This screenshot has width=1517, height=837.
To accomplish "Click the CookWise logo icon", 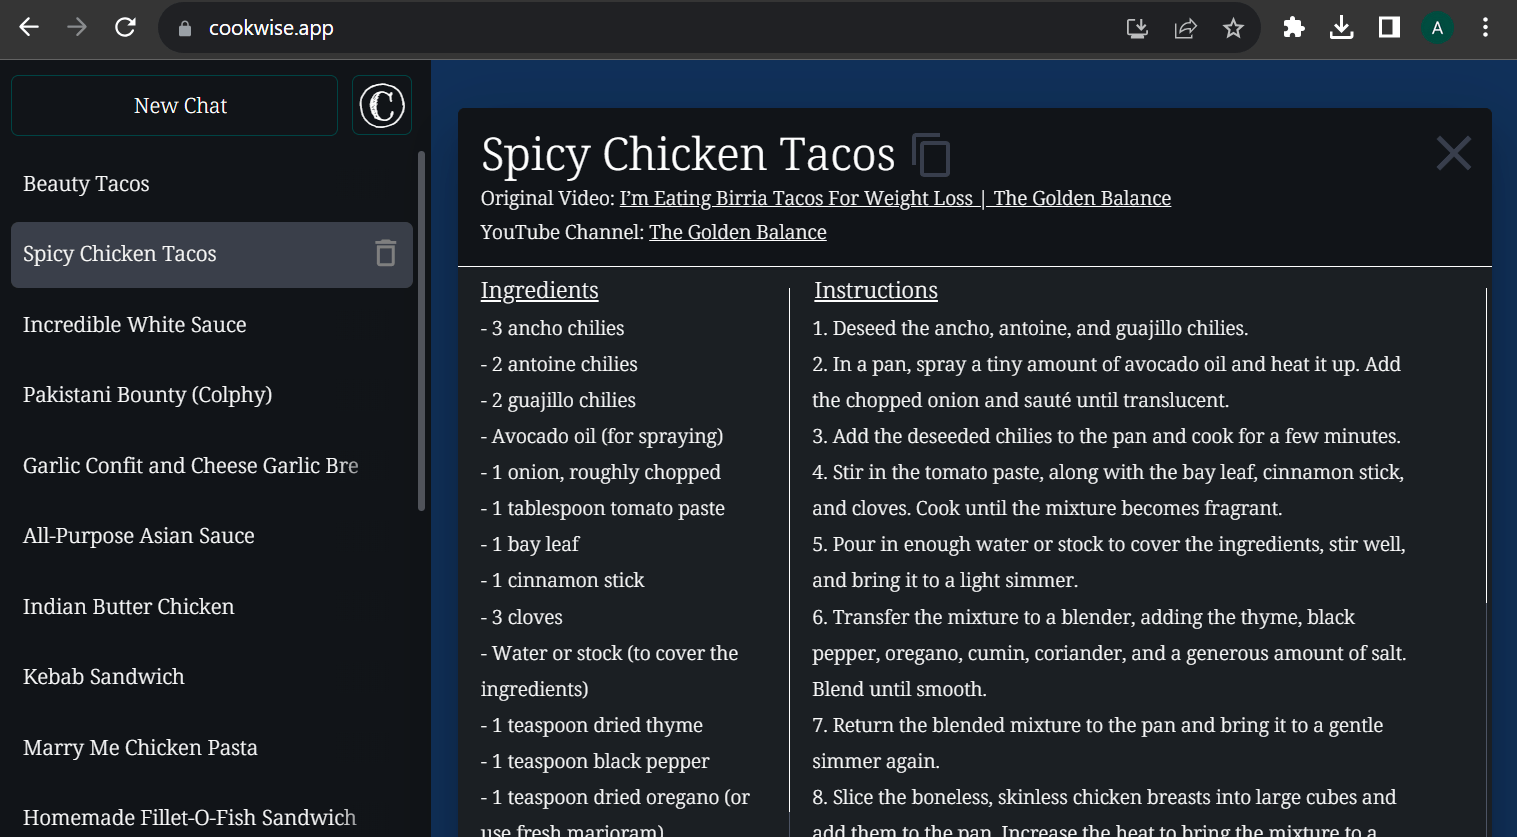I will pyautogui.click(x=382, y=105).
